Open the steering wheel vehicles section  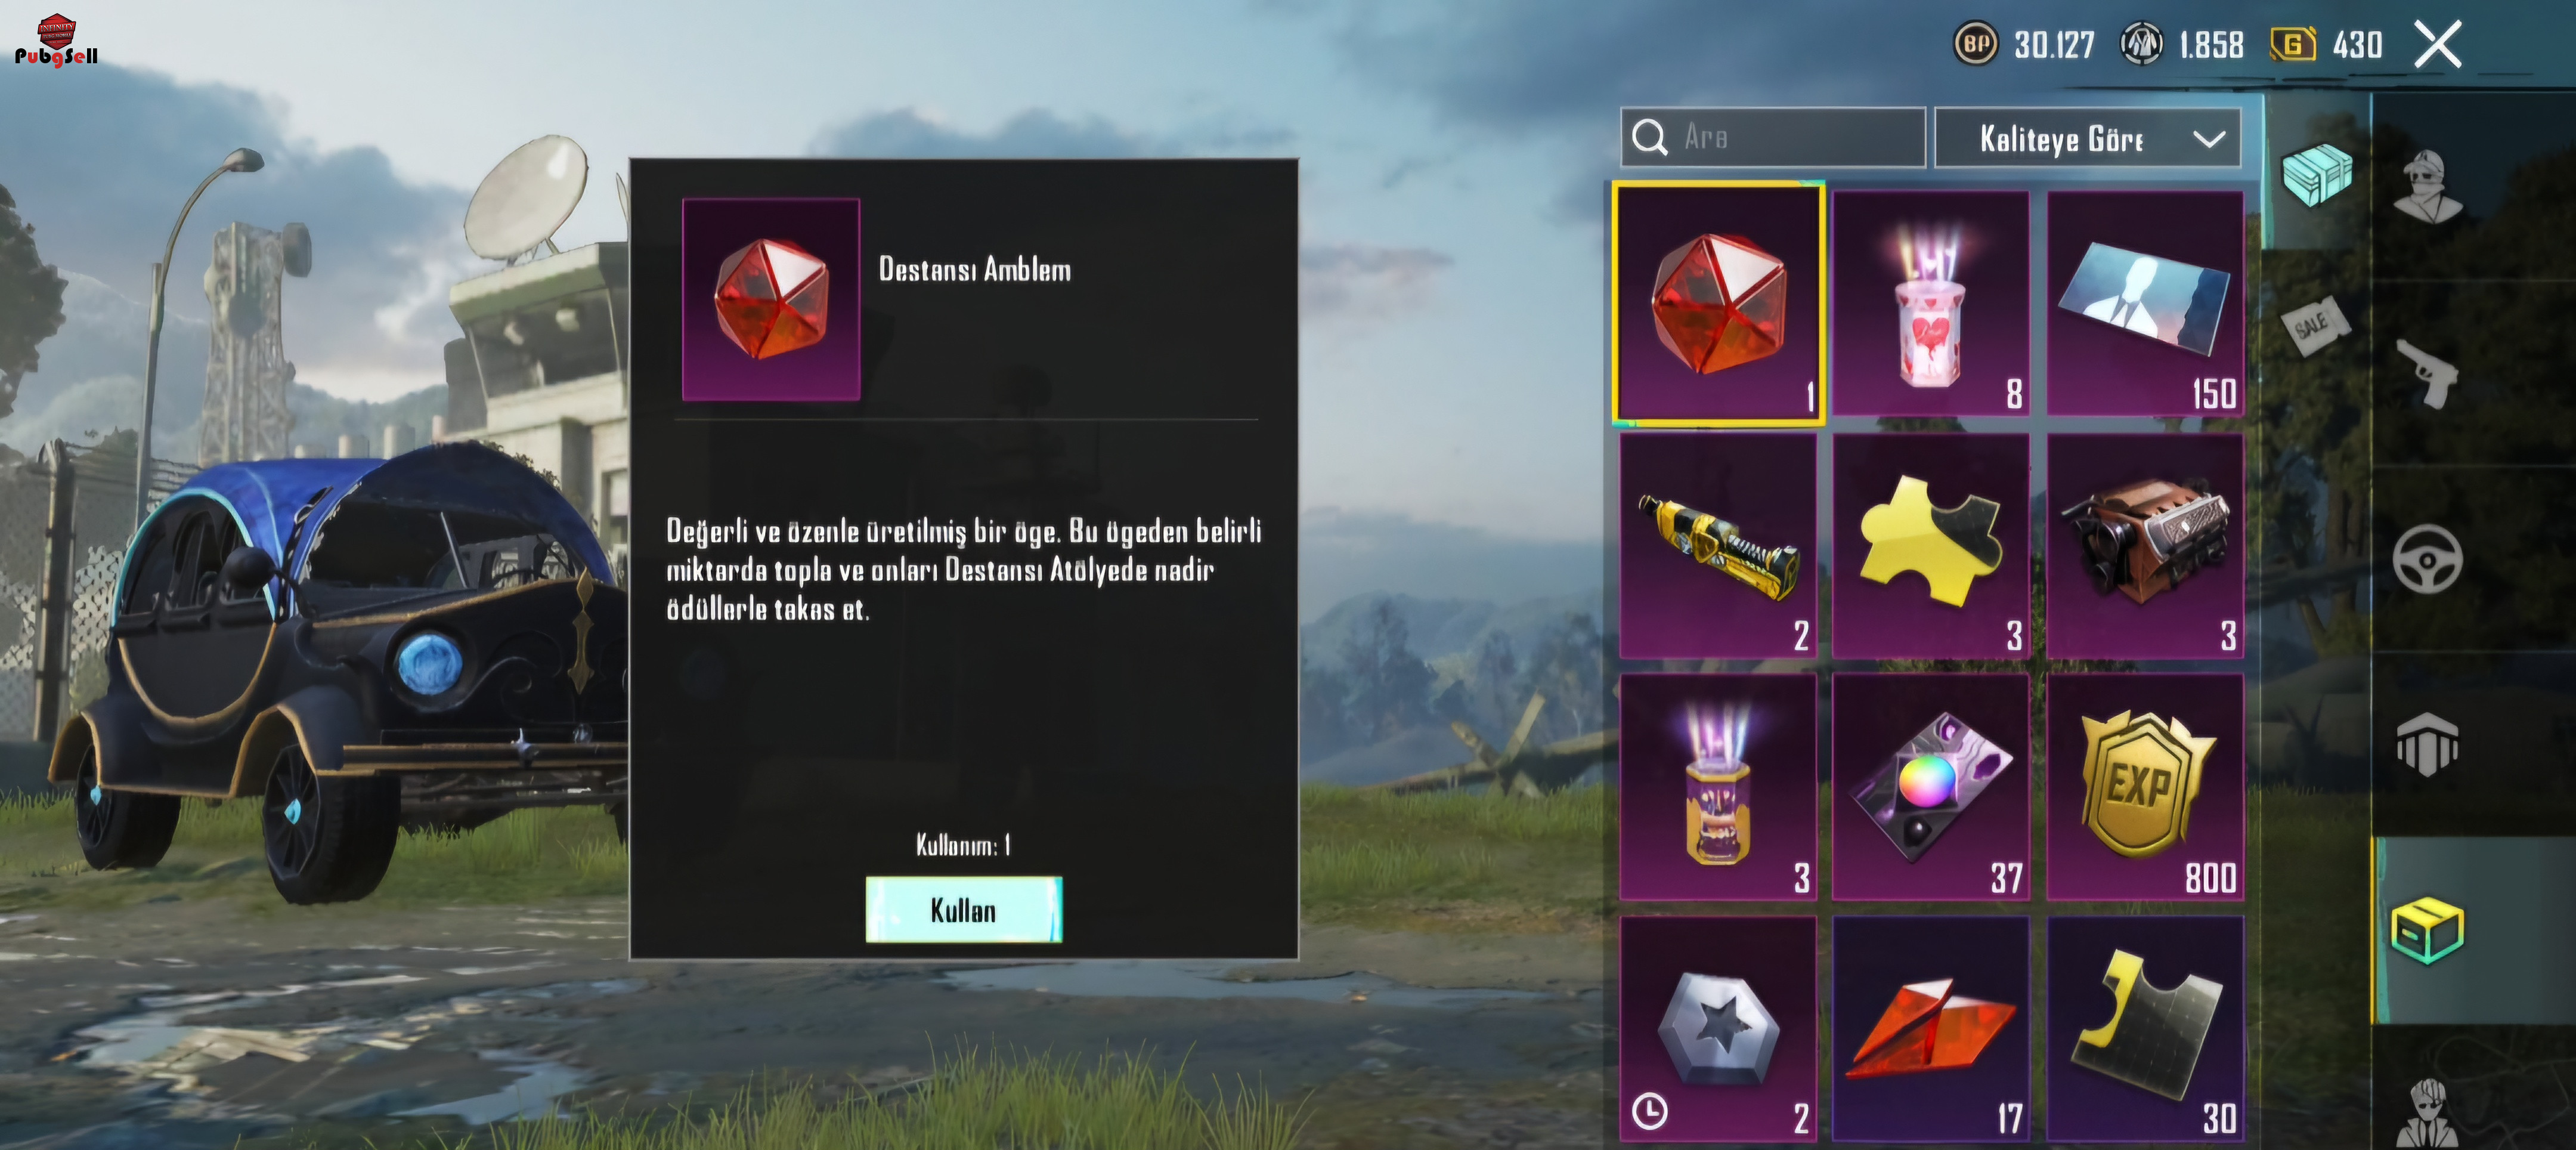tap(2428, 559)
